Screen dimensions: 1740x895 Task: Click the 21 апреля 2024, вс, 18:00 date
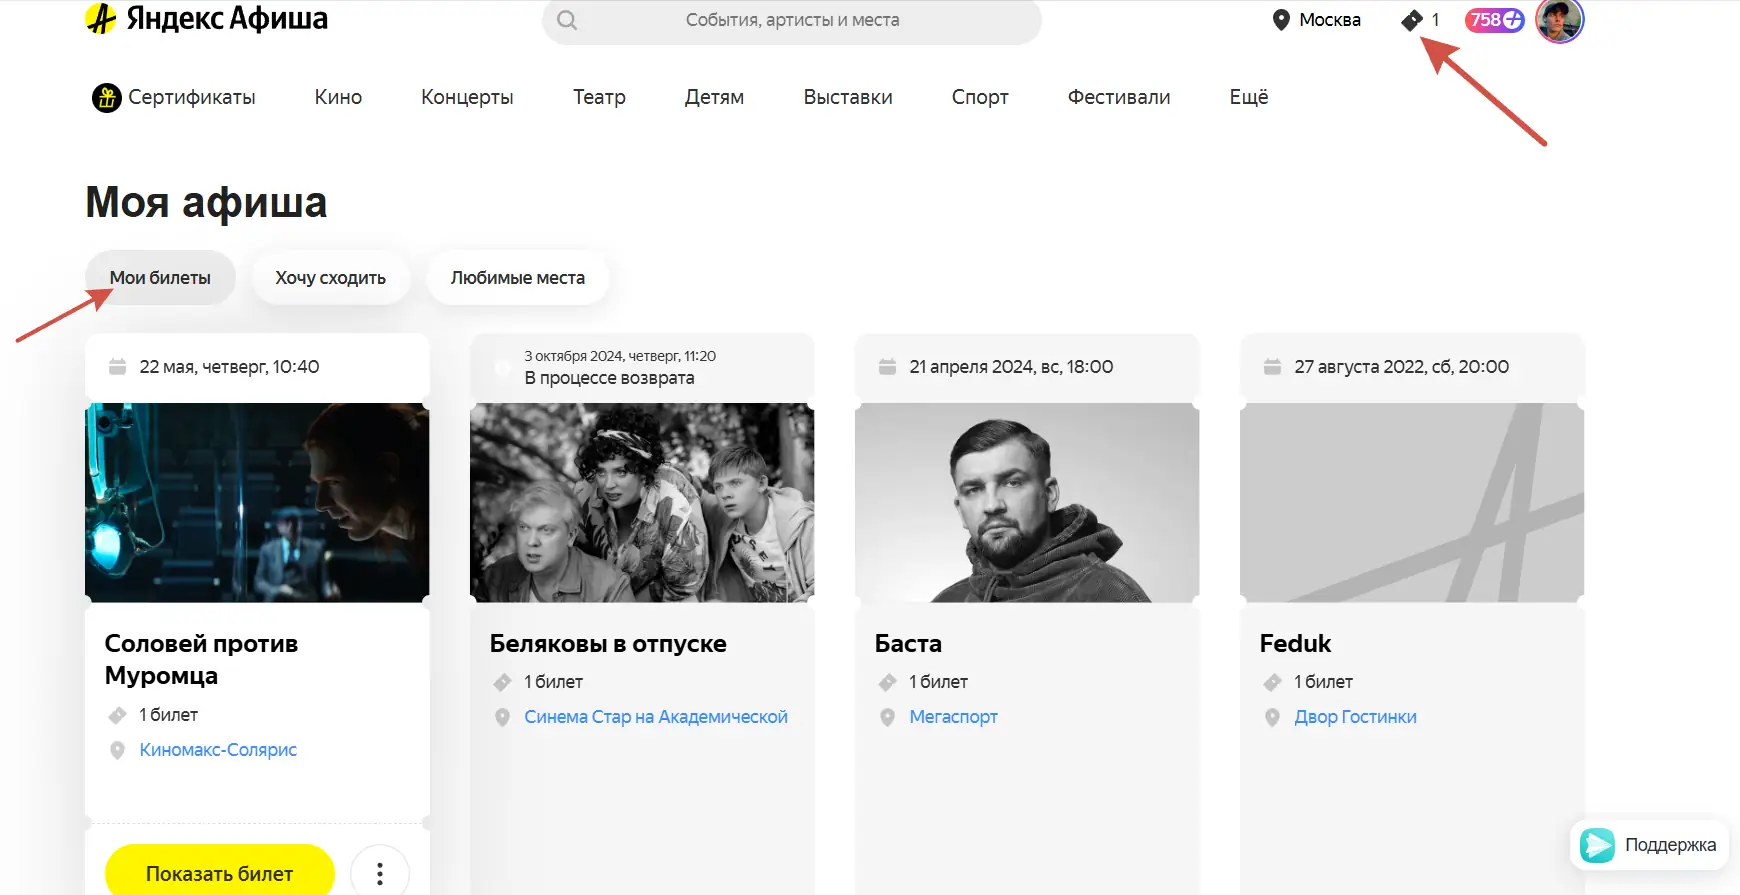click(1011, 367)
